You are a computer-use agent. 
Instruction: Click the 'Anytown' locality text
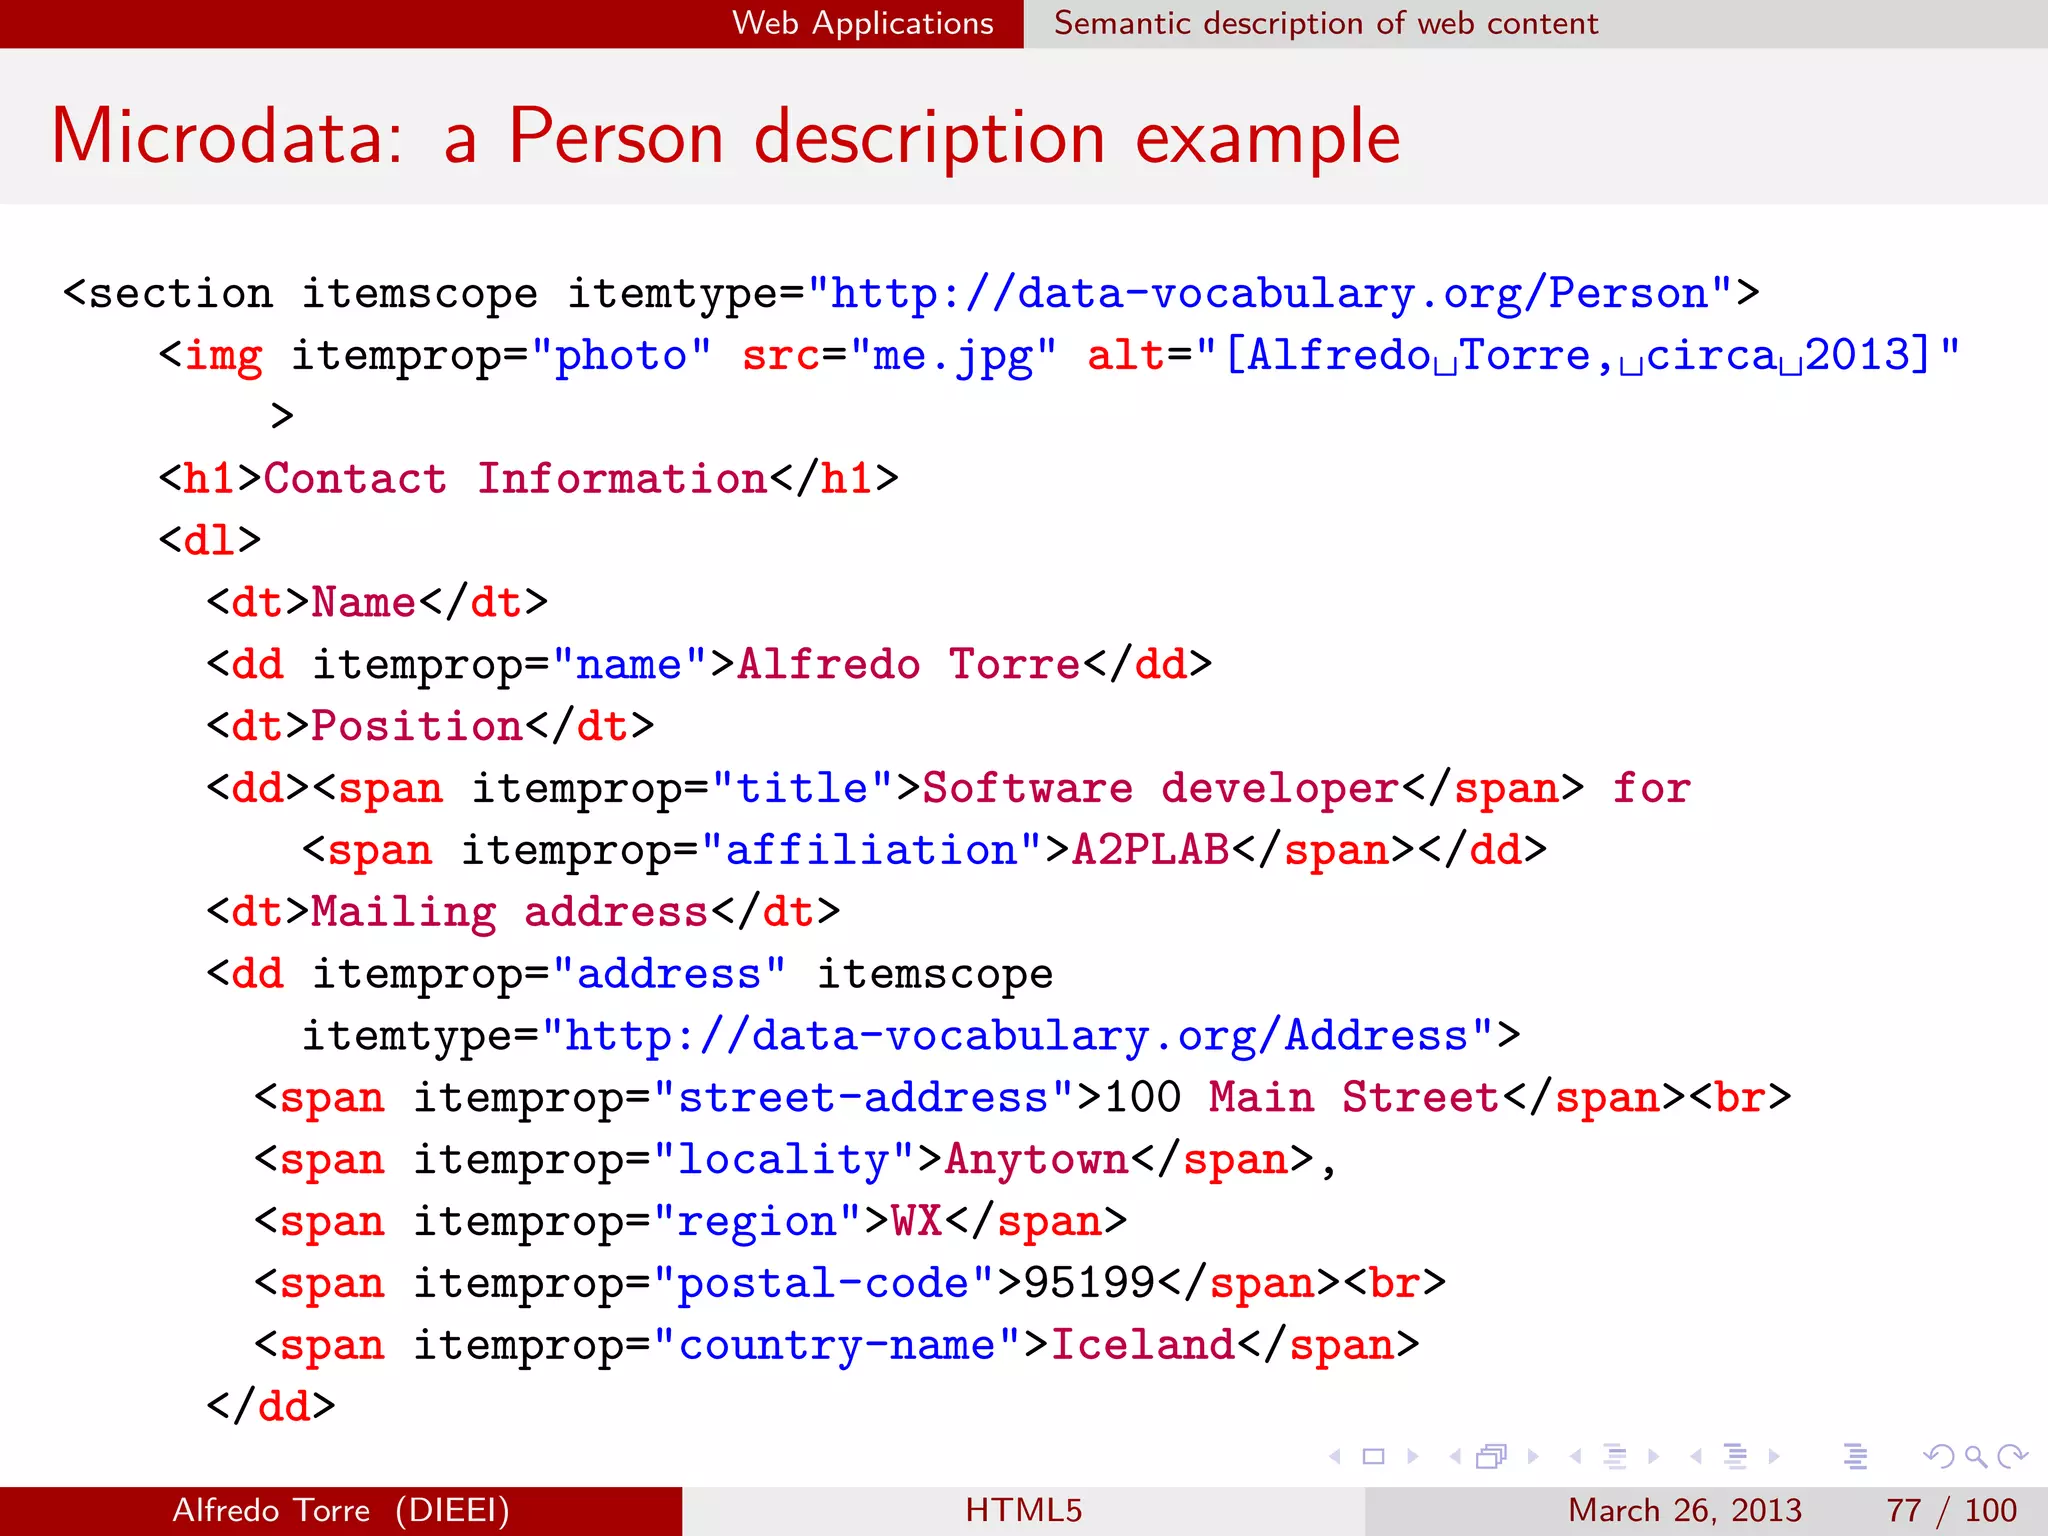click(x=1037, y=1160)
